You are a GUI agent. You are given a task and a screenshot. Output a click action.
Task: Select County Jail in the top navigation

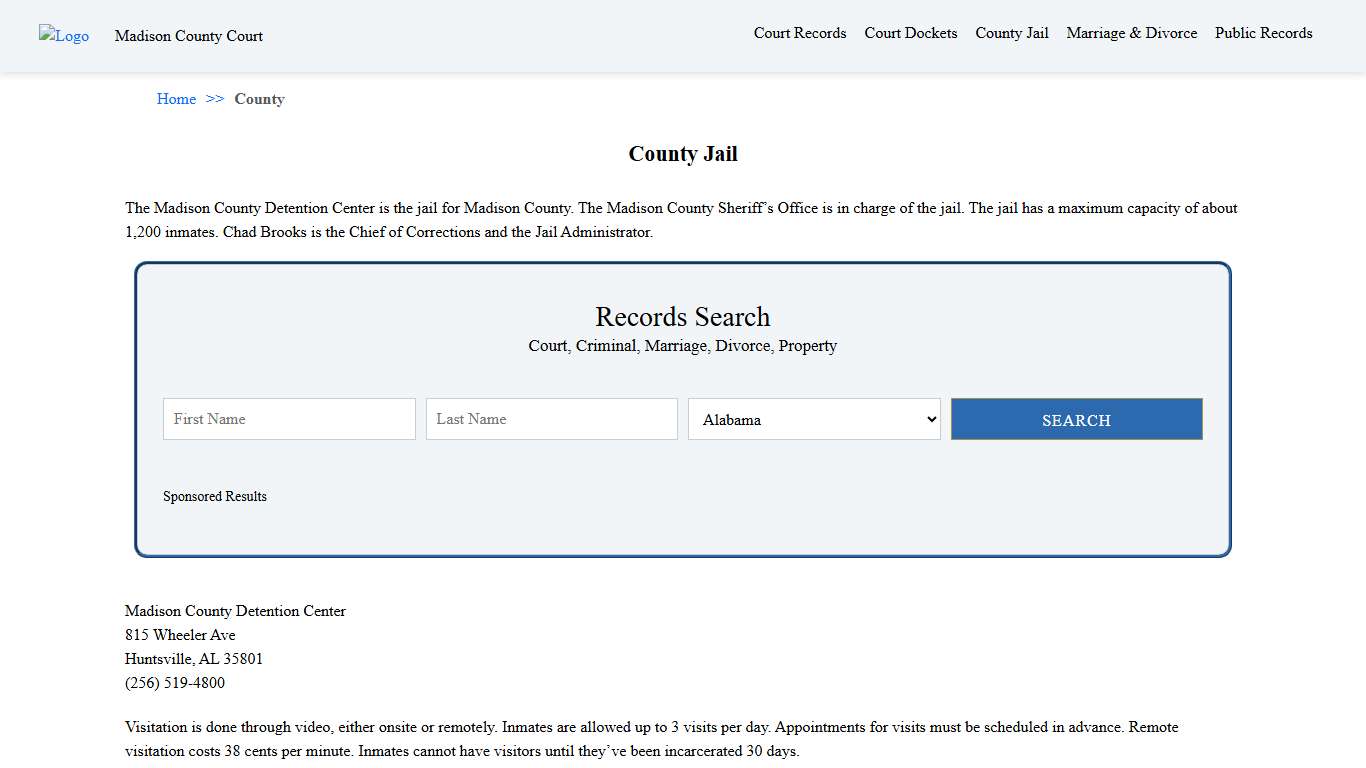pos(1011,33)
